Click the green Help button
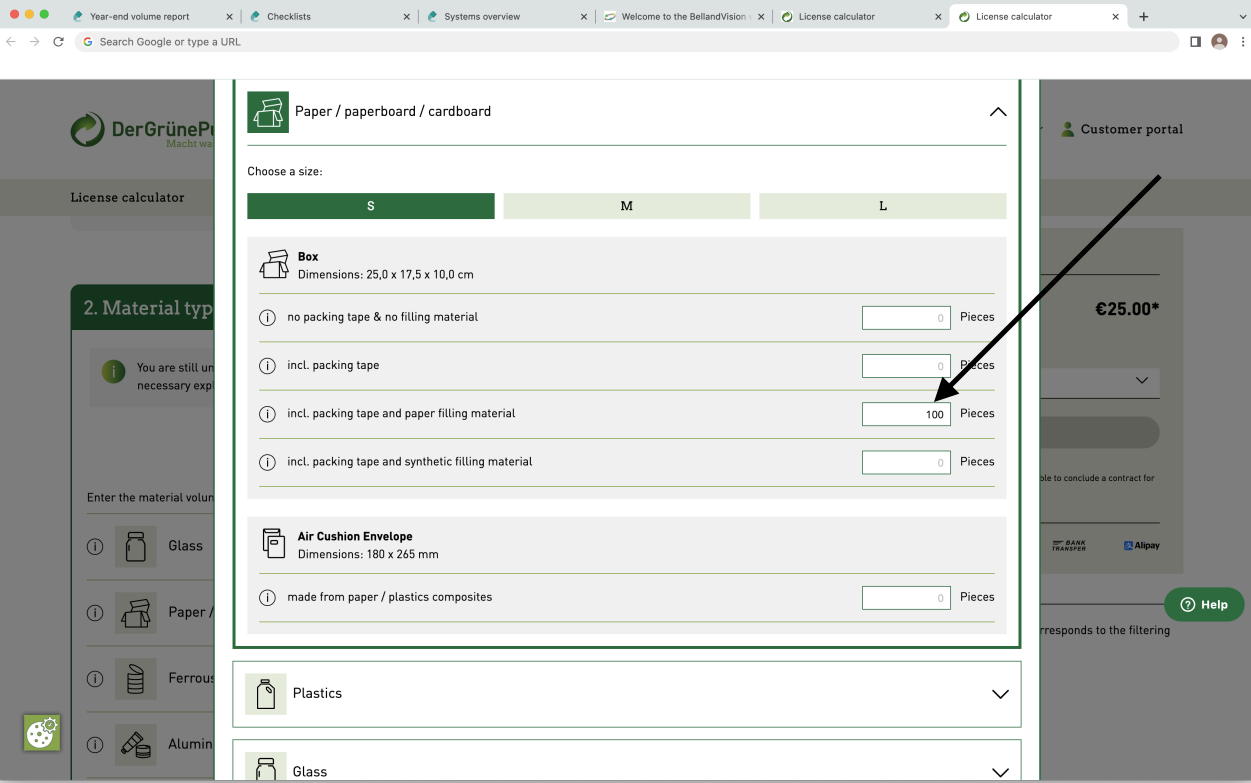This screenshot has width=1251, height=783. pos(1203,604)
